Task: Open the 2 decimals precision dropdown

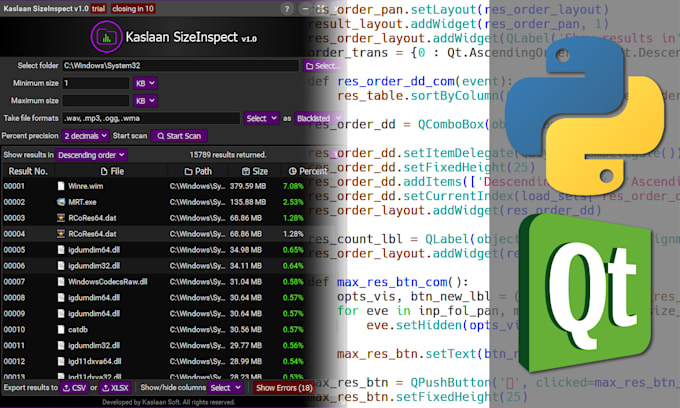Action: (86, 136)
